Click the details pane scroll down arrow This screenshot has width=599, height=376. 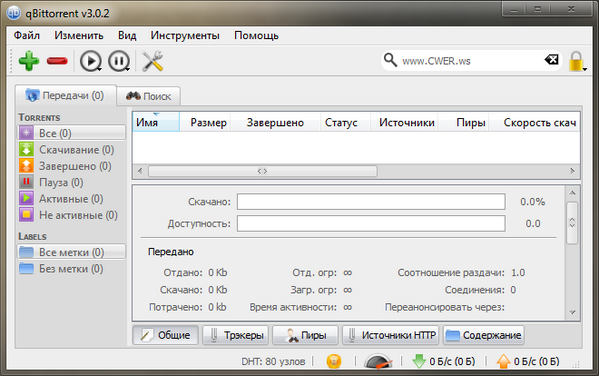tap(572, 313)
